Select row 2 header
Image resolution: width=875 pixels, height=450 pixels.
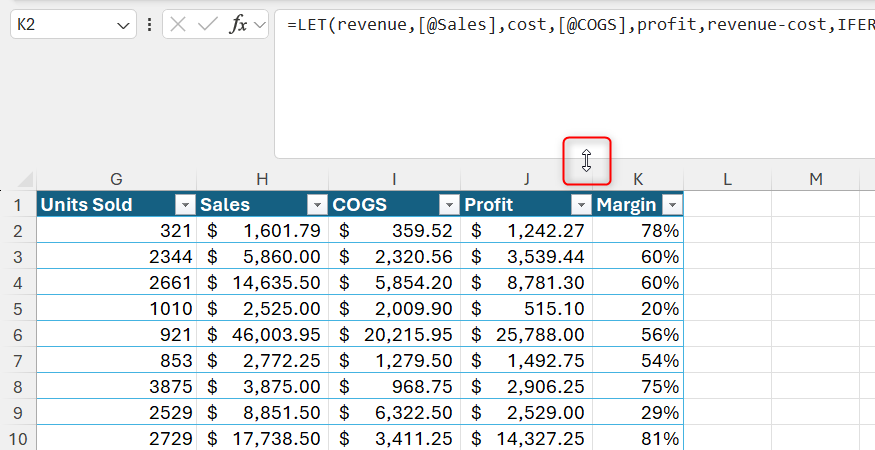tap(18, 231)
